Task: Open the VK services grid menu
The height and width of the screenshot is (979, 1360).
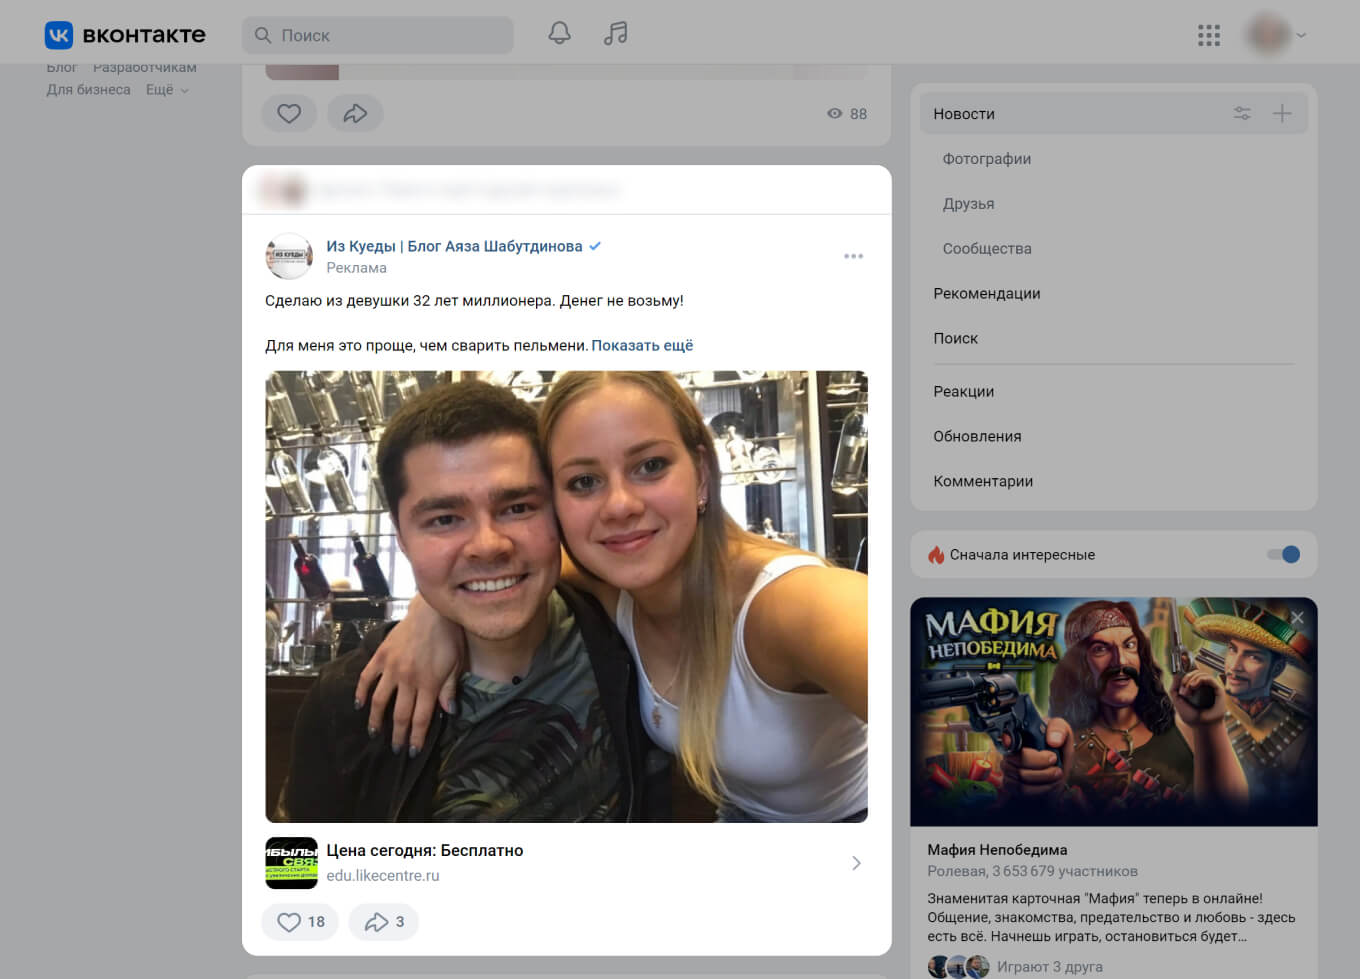Action: pos(1208,36)
